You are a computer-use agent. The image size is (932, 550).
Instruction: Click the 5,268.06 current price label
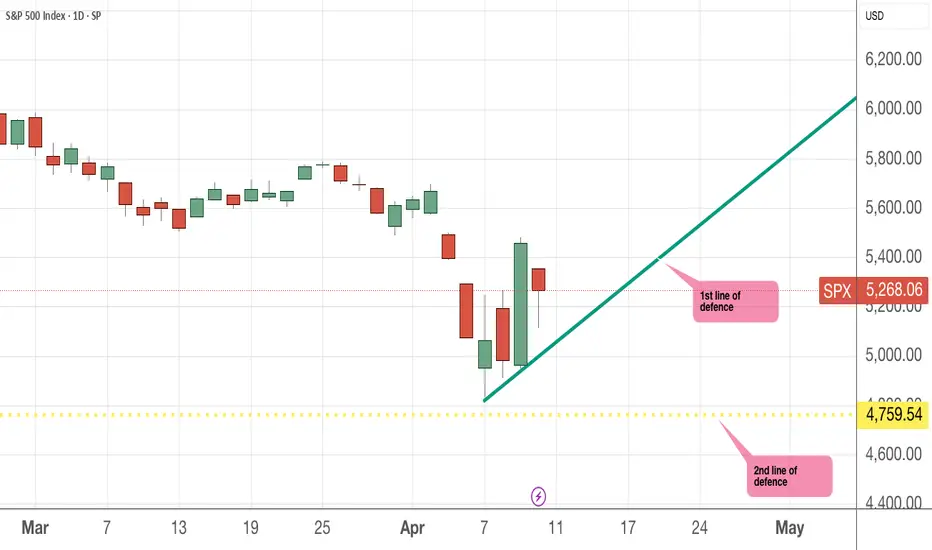tap(892, 290)
